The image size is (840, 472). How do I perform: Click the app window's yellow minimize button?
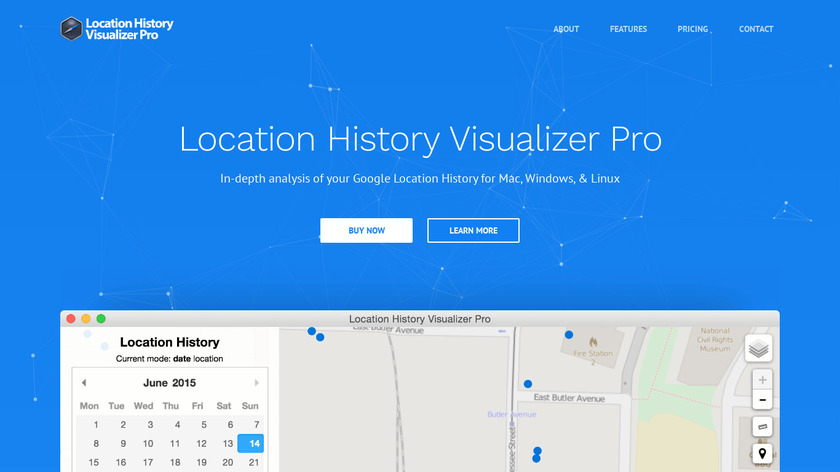(x=86, y=319)
